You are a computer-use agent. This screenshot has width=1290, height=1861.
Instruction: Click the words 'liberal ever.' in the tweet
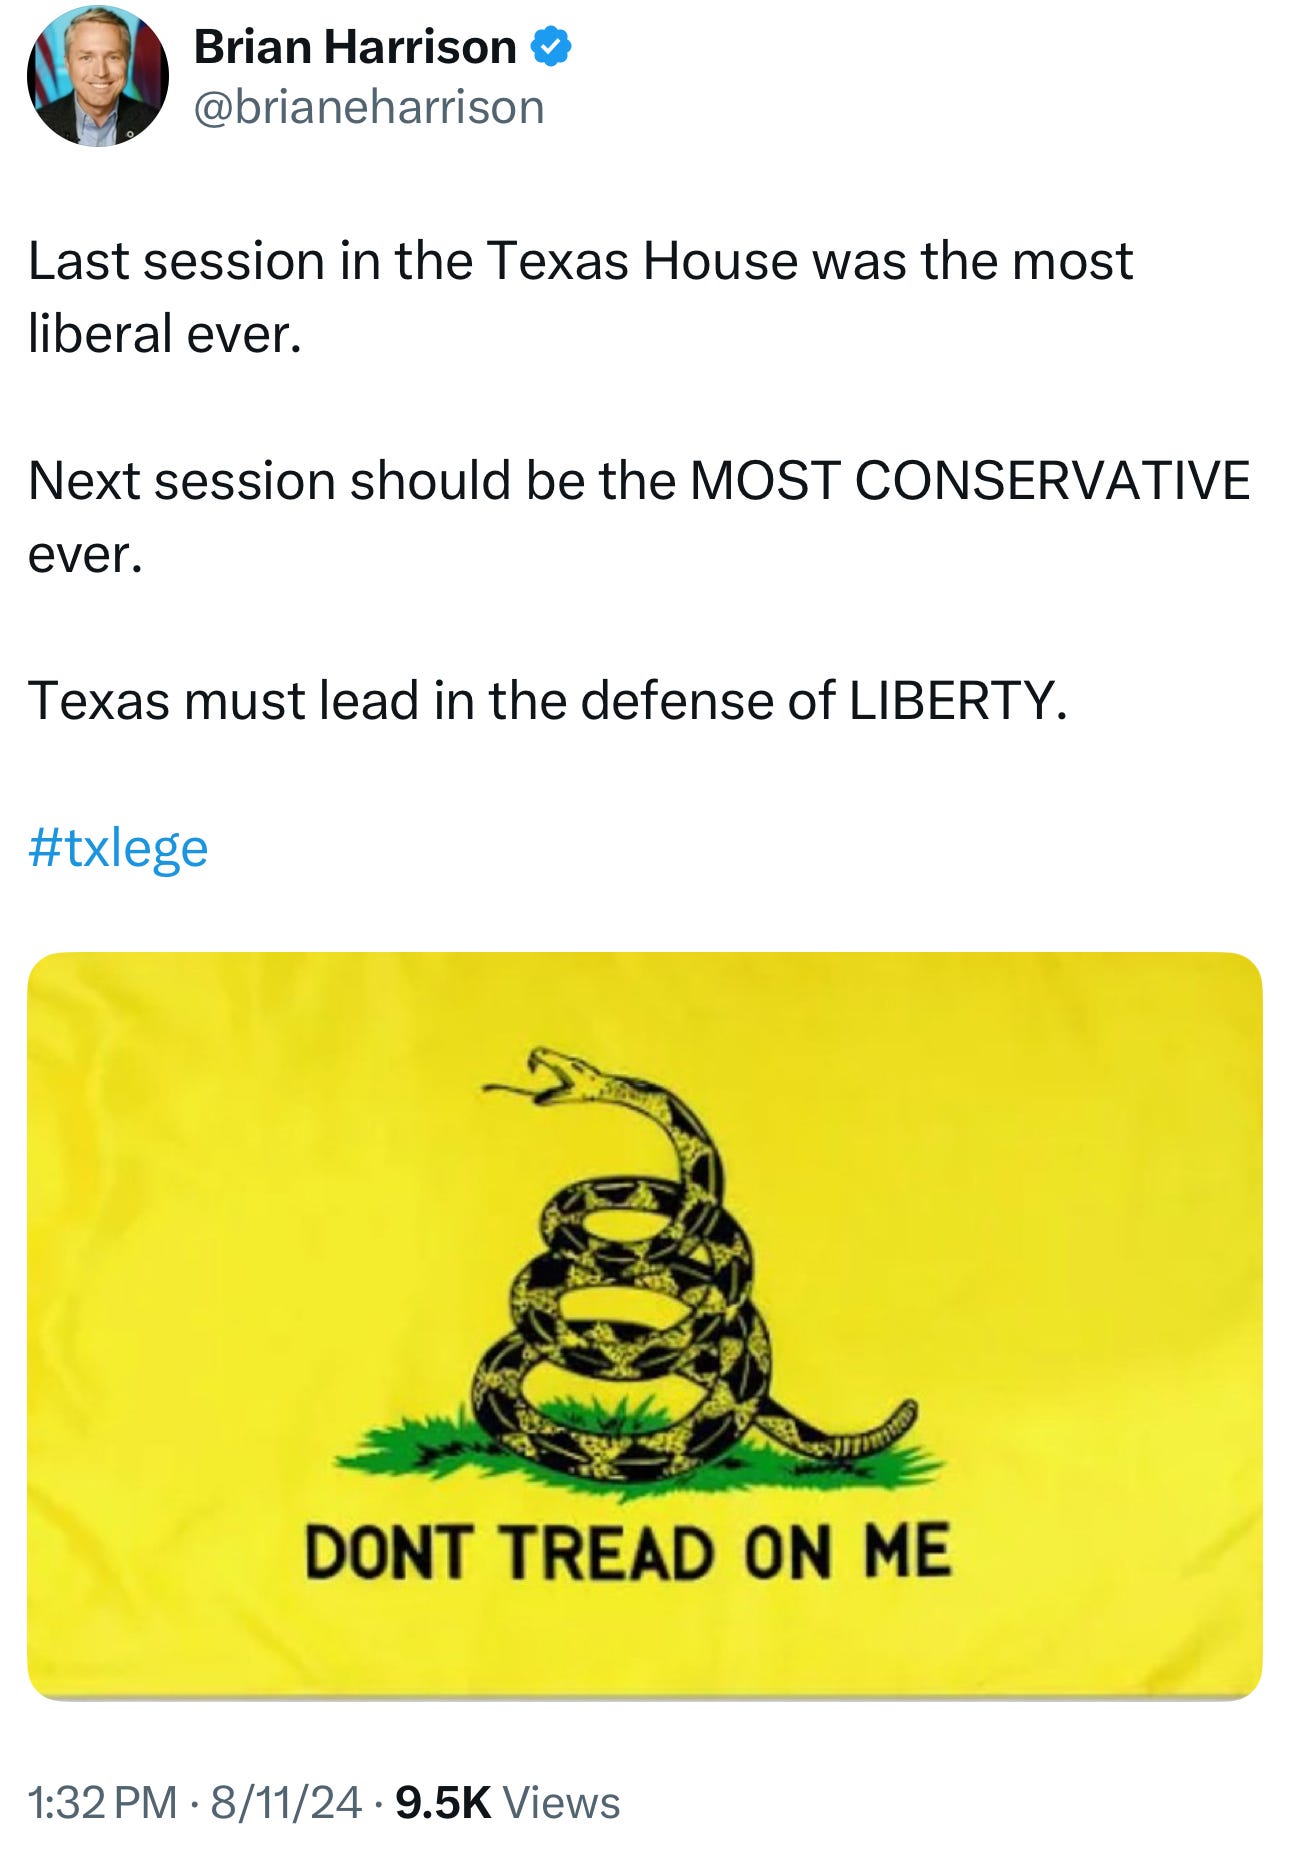point(165,334)
